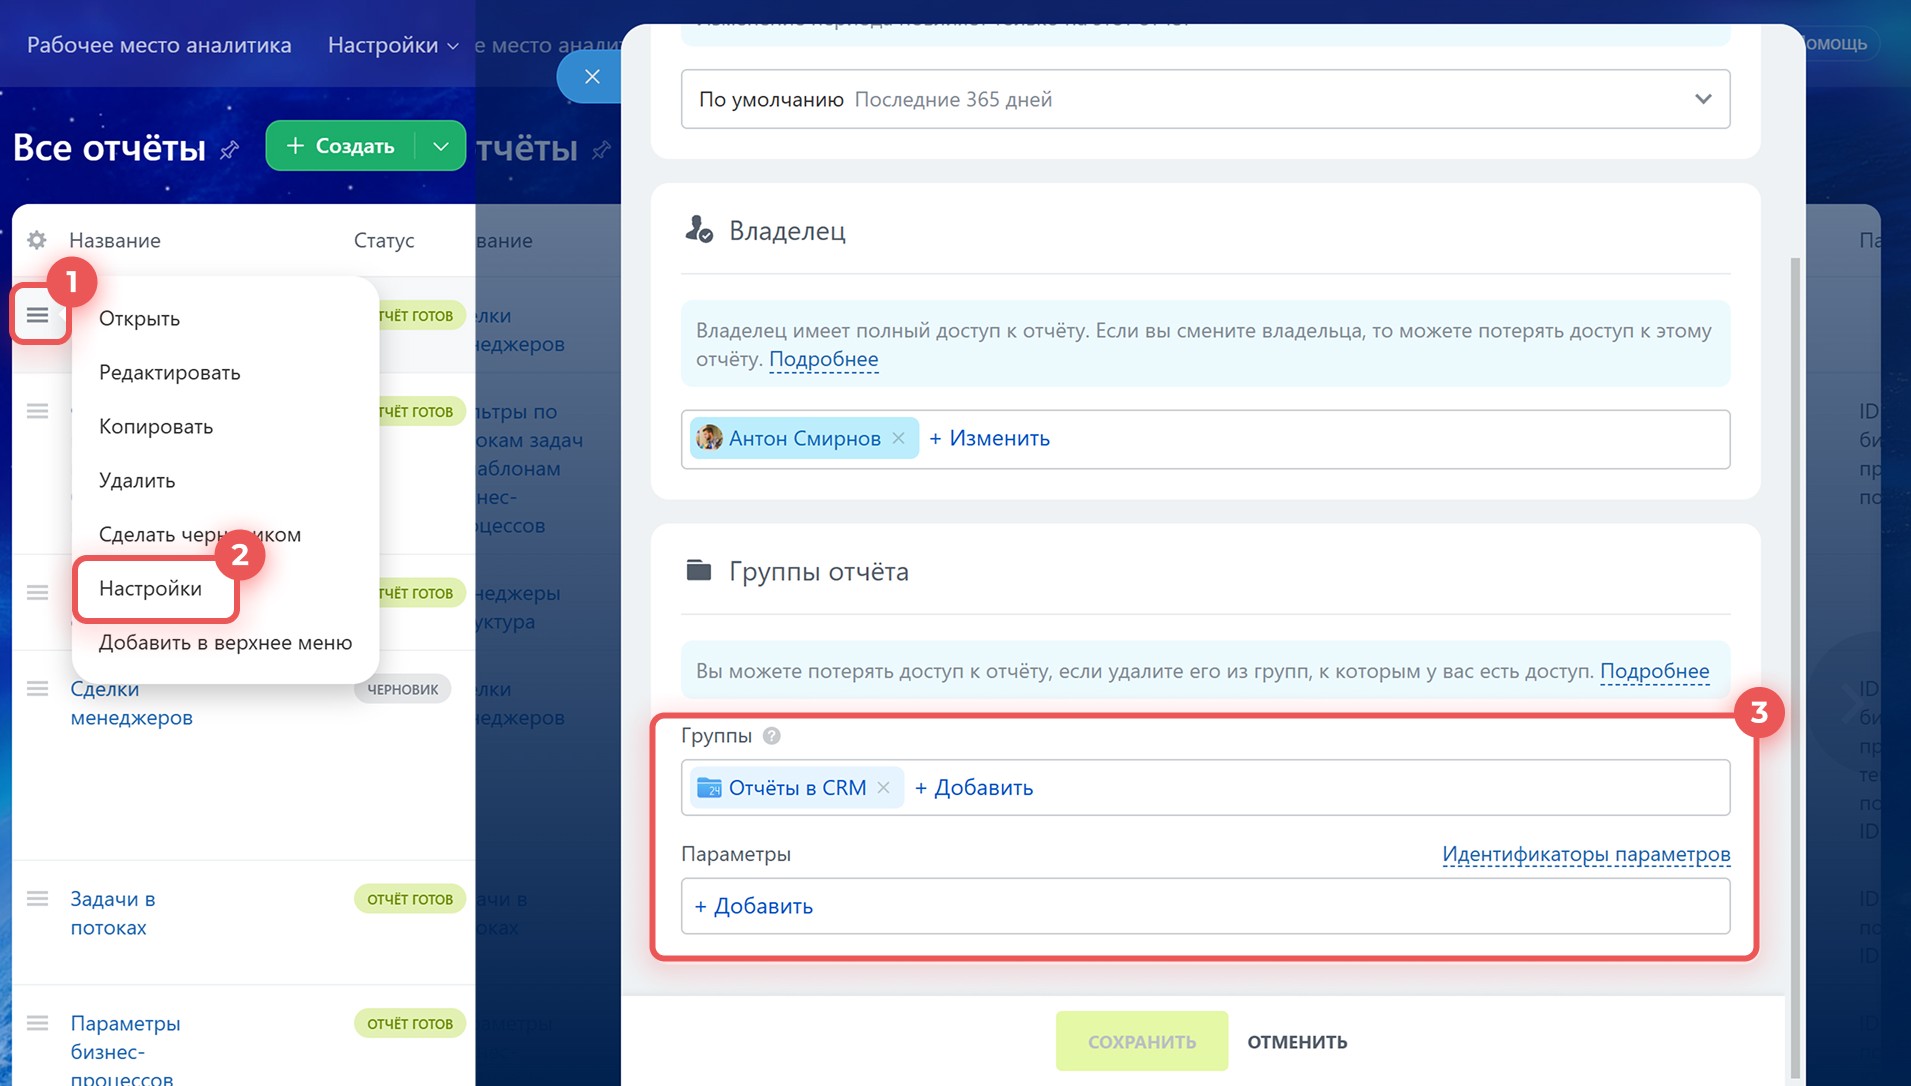
Task: Remove owner Антон Смирнов with the X icon
Action: (x=898, y=438)
